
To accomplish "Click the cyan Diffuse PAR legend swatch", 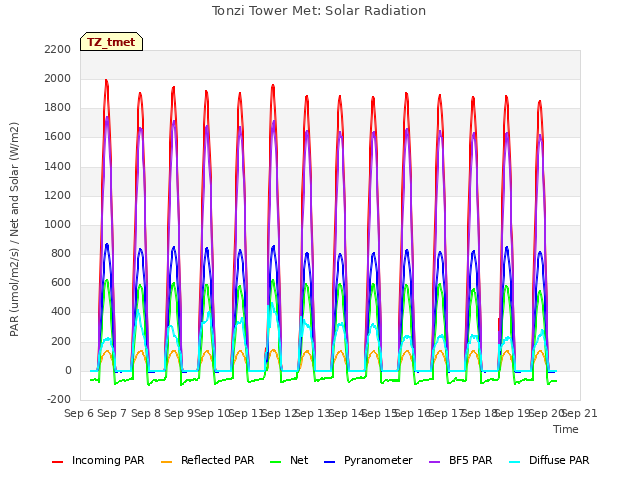I will click(515, 462).
